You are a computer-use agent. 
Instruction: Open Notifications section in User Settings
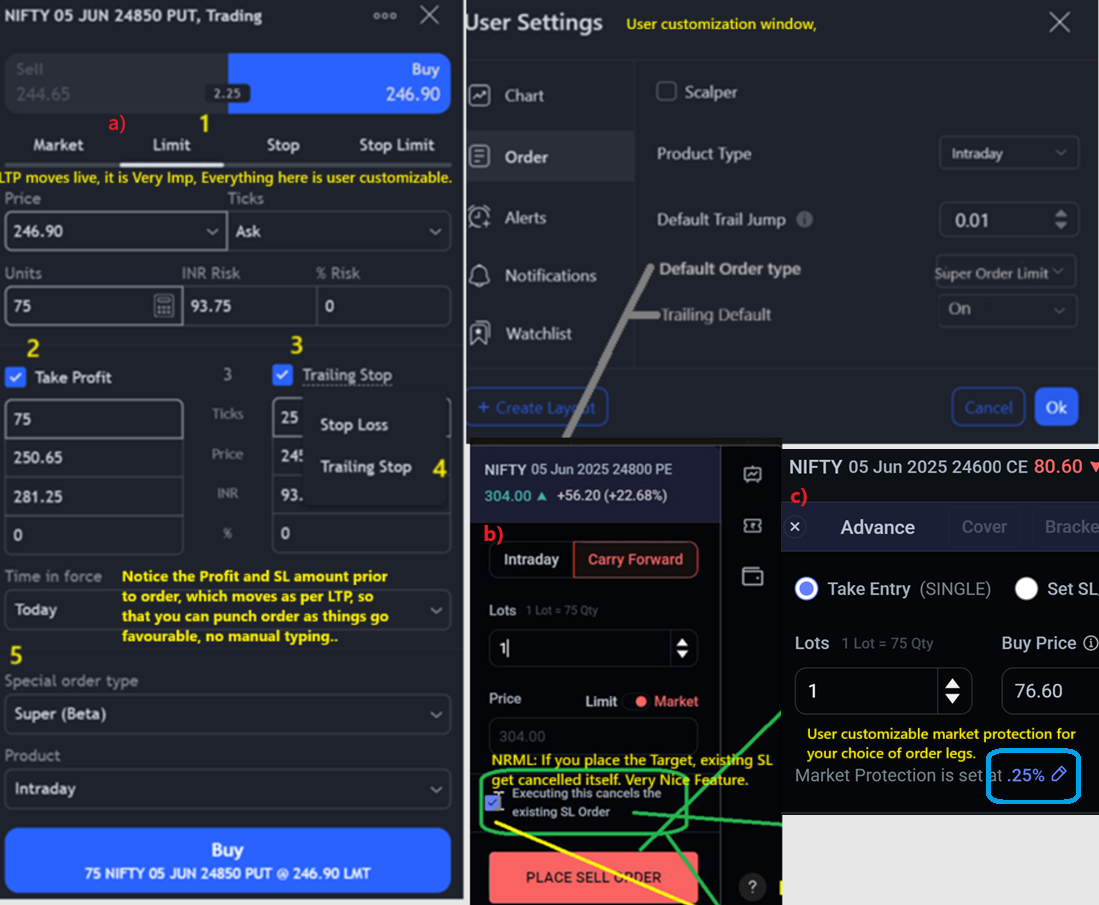coord(550,275)
